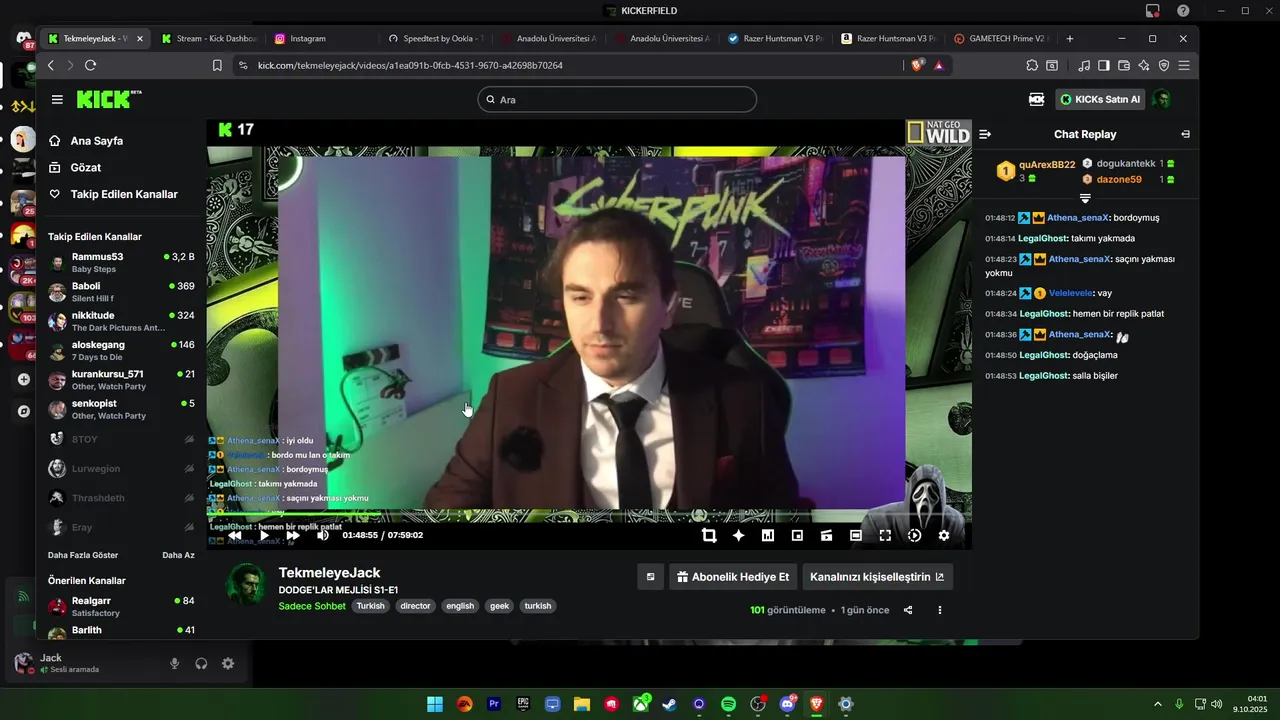The height and width of the screenshot is (720, 1280).
Task: Bookmark the page via bookmark icon
Action: click(217, 65)
